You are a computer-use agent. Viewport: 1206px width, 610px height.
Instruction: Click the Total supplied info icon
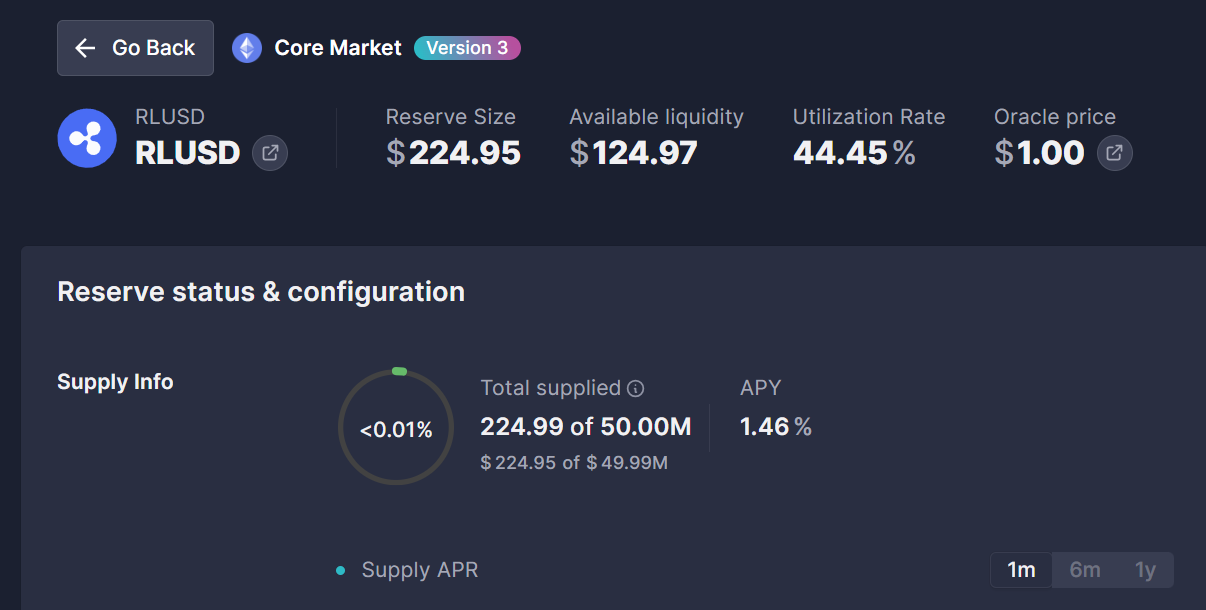[635, 388]
